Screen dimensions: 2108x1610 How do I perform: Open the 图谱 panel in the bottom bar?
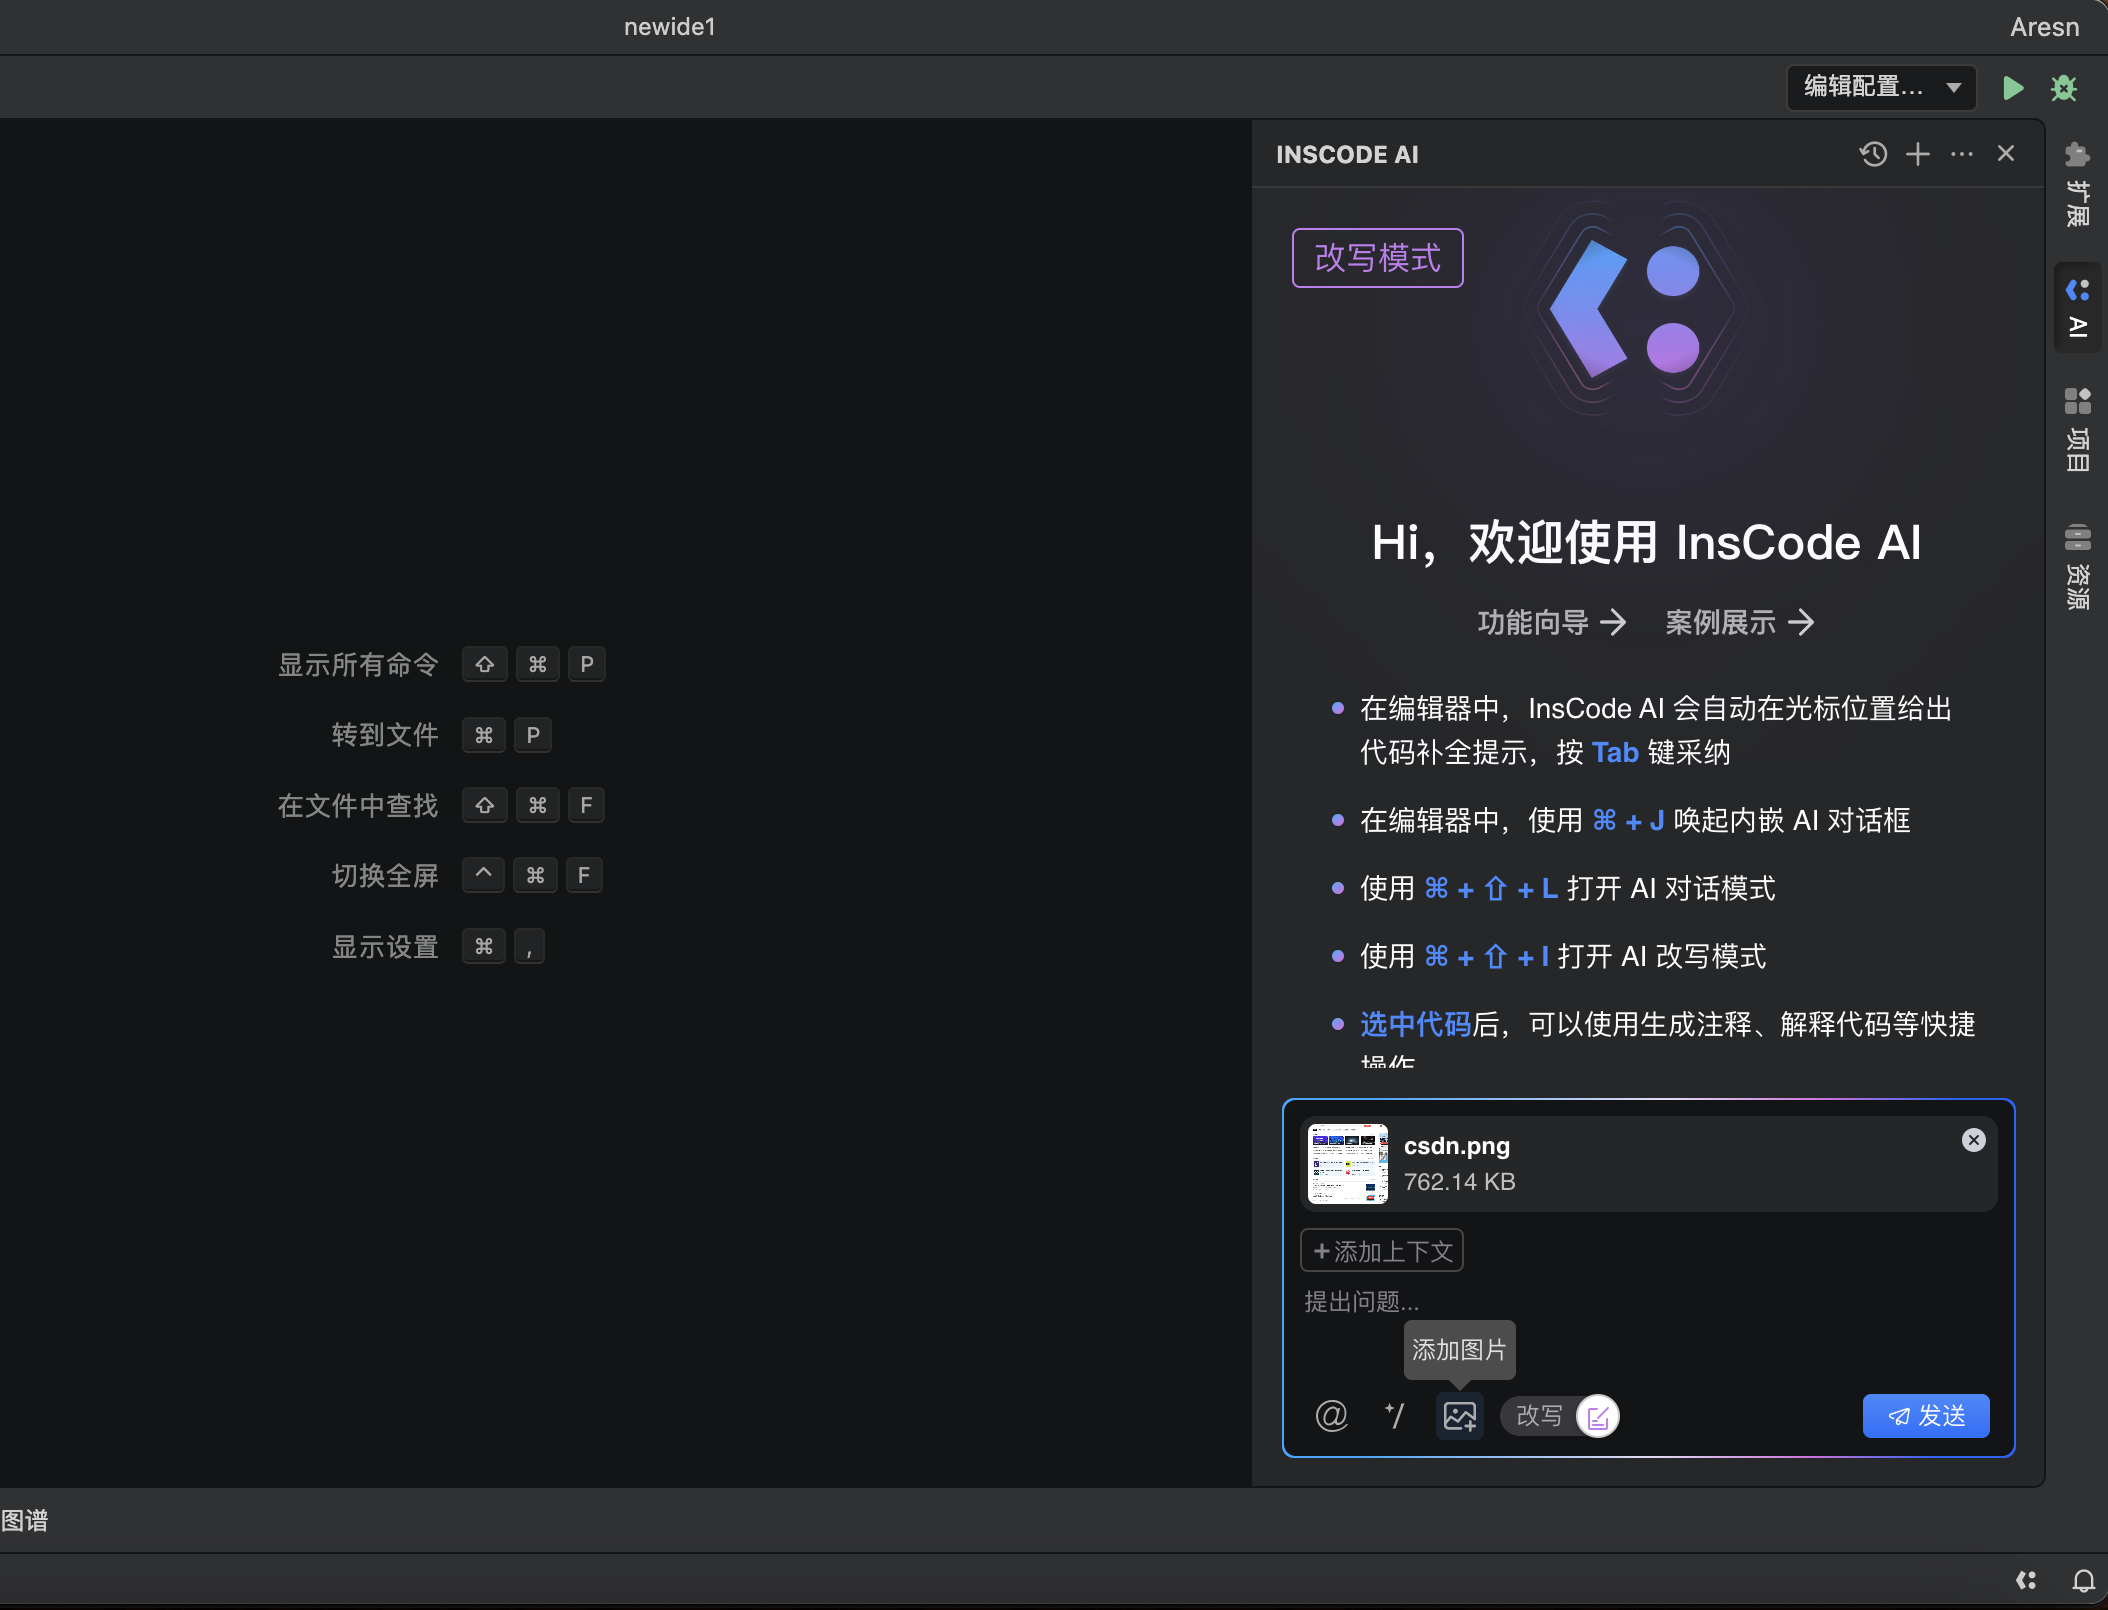click(24, 1521)
